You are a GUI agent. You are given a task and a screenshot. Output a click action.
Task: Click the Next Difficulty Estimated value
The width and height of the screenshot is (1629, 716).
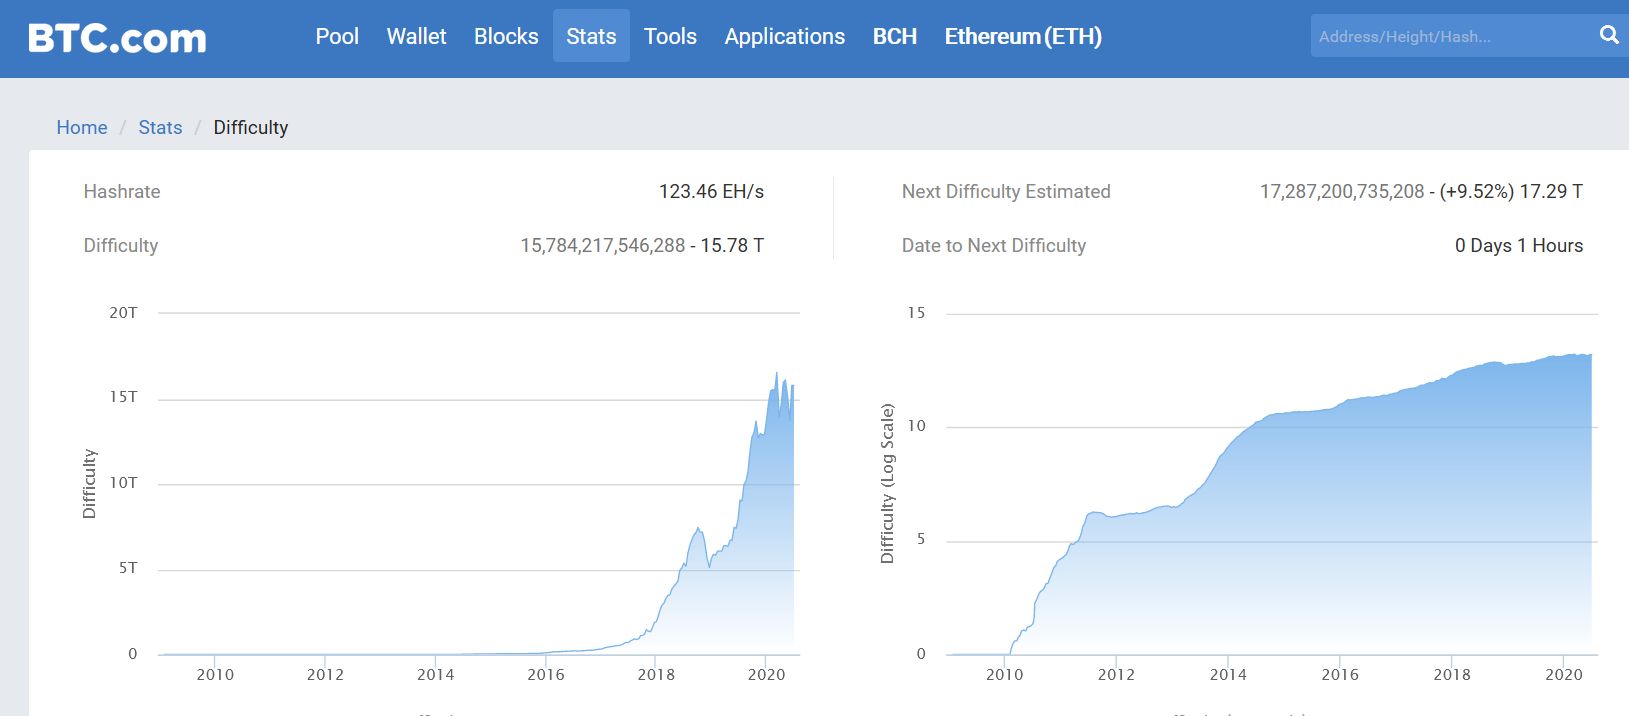tap(1420, 191)
